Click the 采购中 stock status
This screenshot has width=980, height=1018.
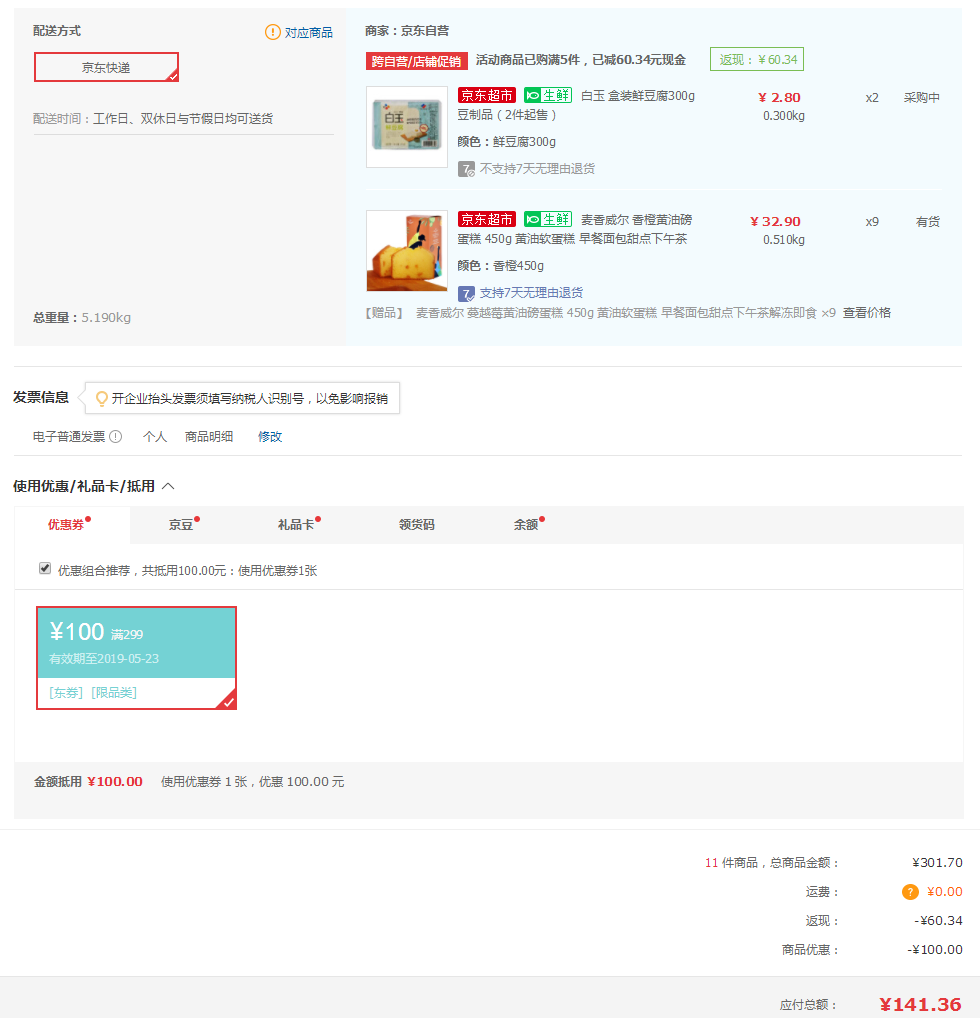[922, 97]
